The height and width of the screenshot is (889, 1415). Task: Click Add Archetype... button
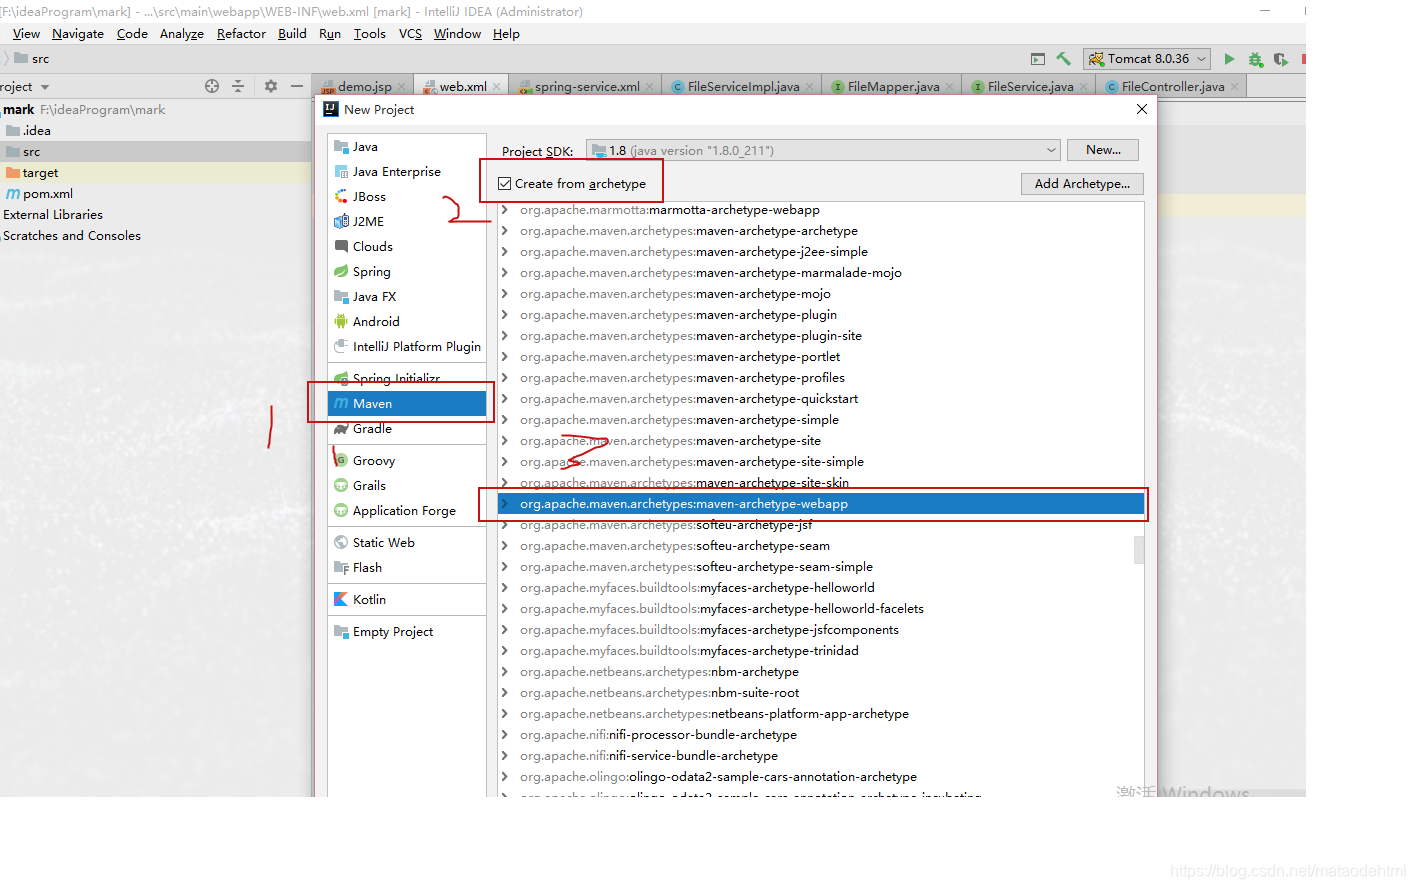[x=1082, y=184]
